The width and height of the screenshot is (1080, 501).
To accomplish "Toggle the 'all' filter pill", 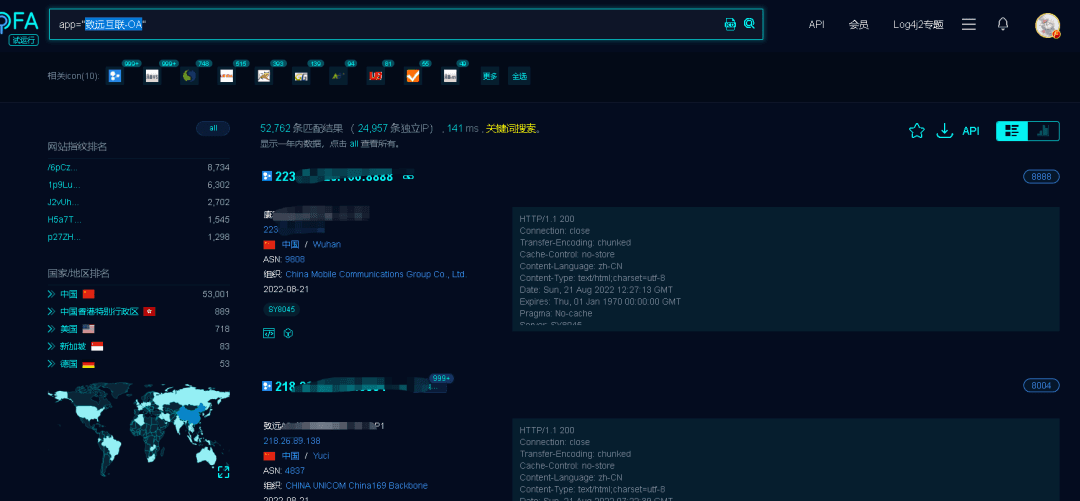I will pyautogui.click(x=213, y=128).
